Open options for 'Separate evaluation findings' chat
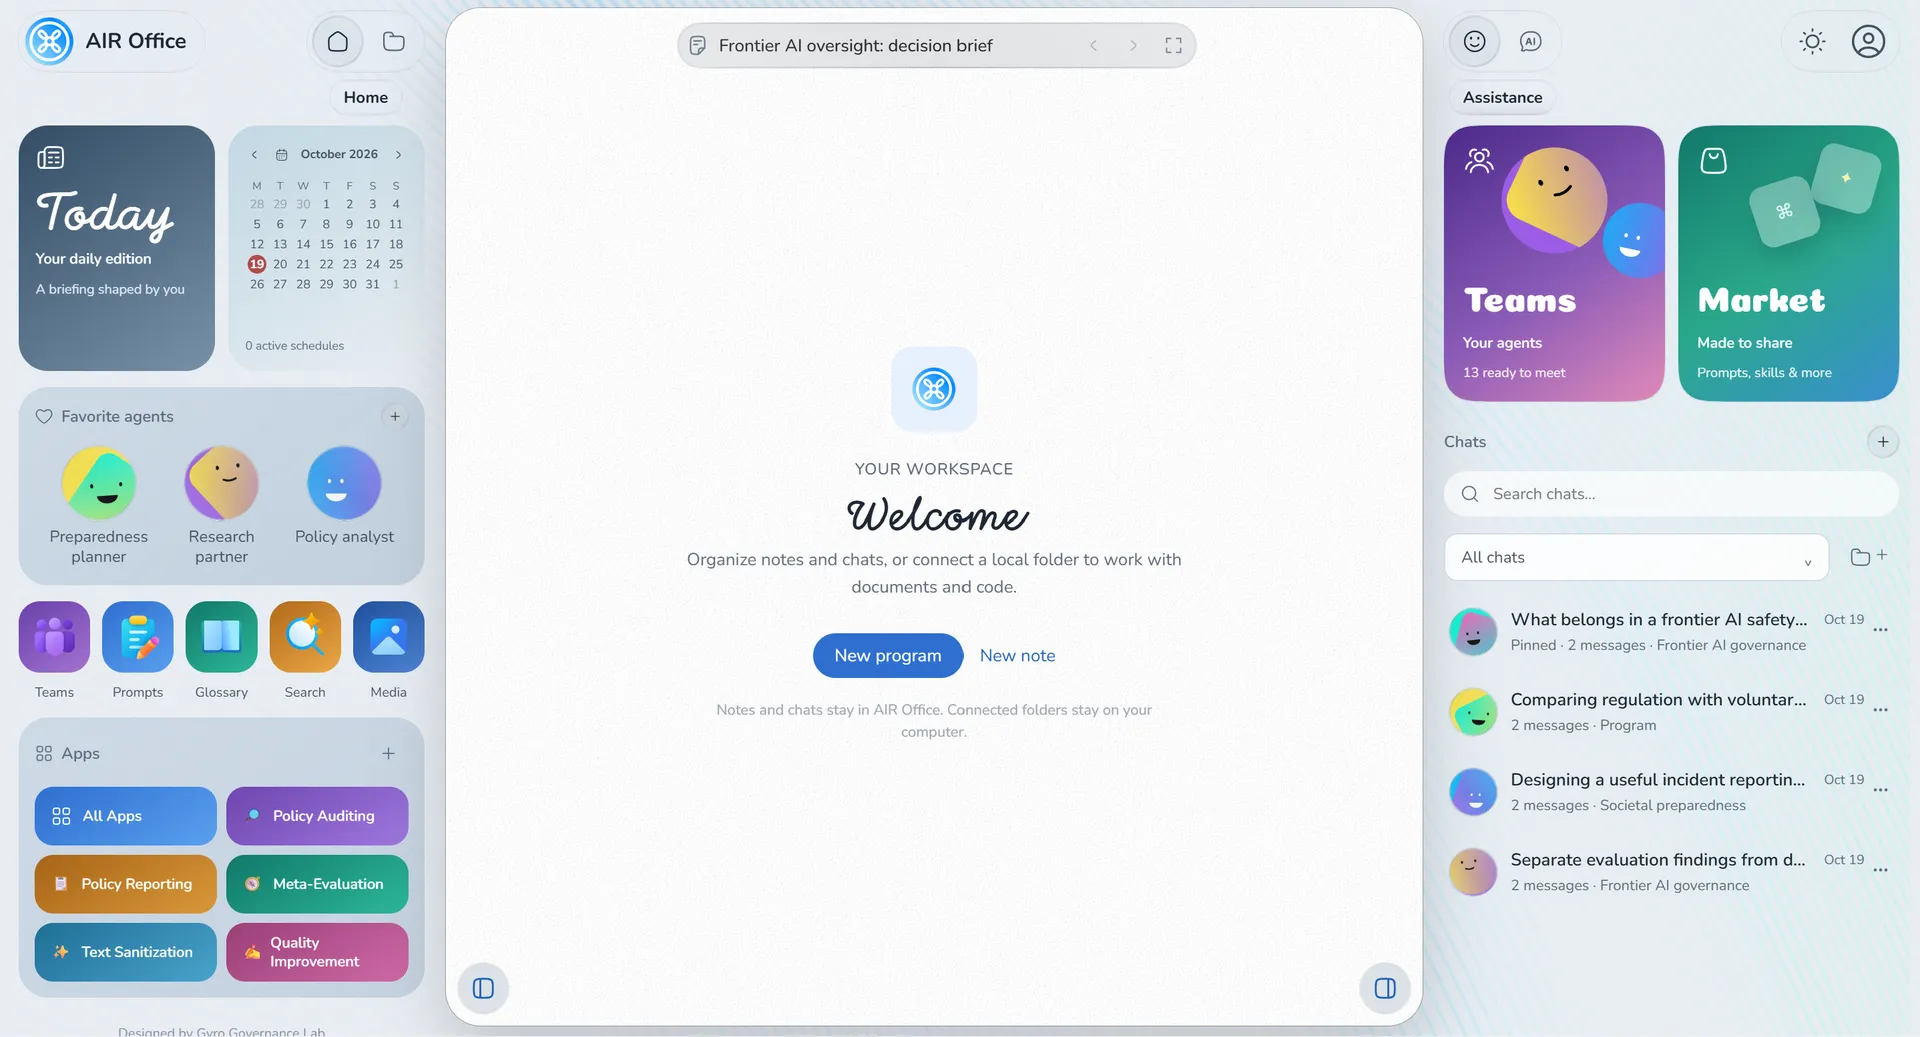 (1880, 870)
